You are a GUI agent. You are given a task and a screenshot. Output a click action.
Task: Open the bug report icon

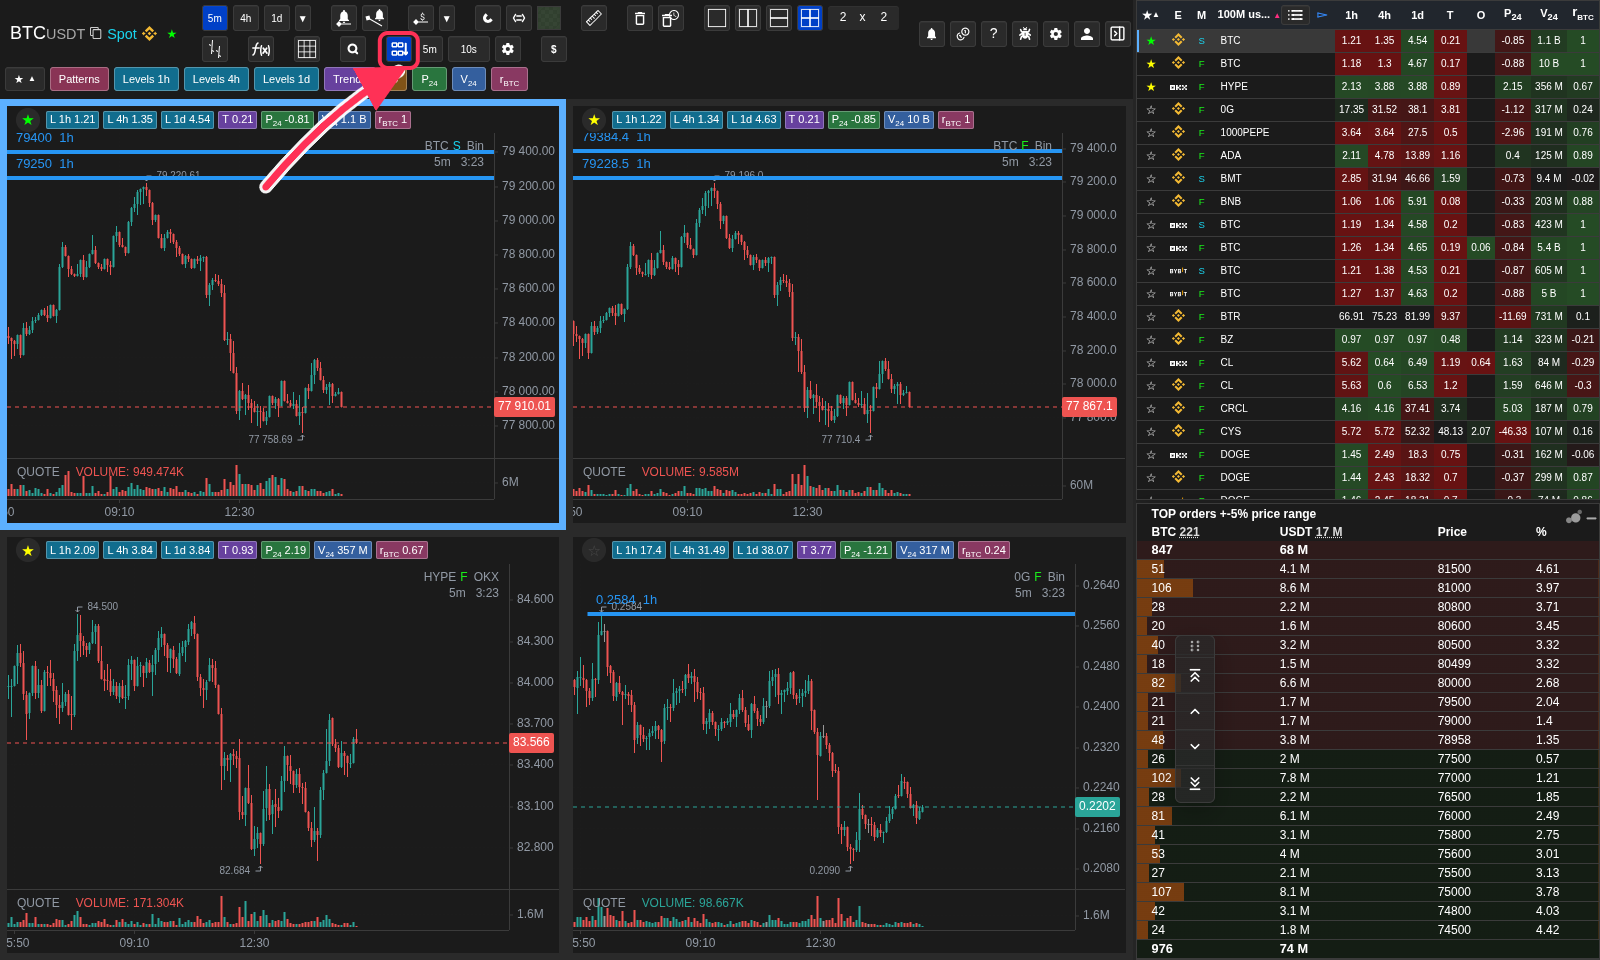[x=1024, y=34]
